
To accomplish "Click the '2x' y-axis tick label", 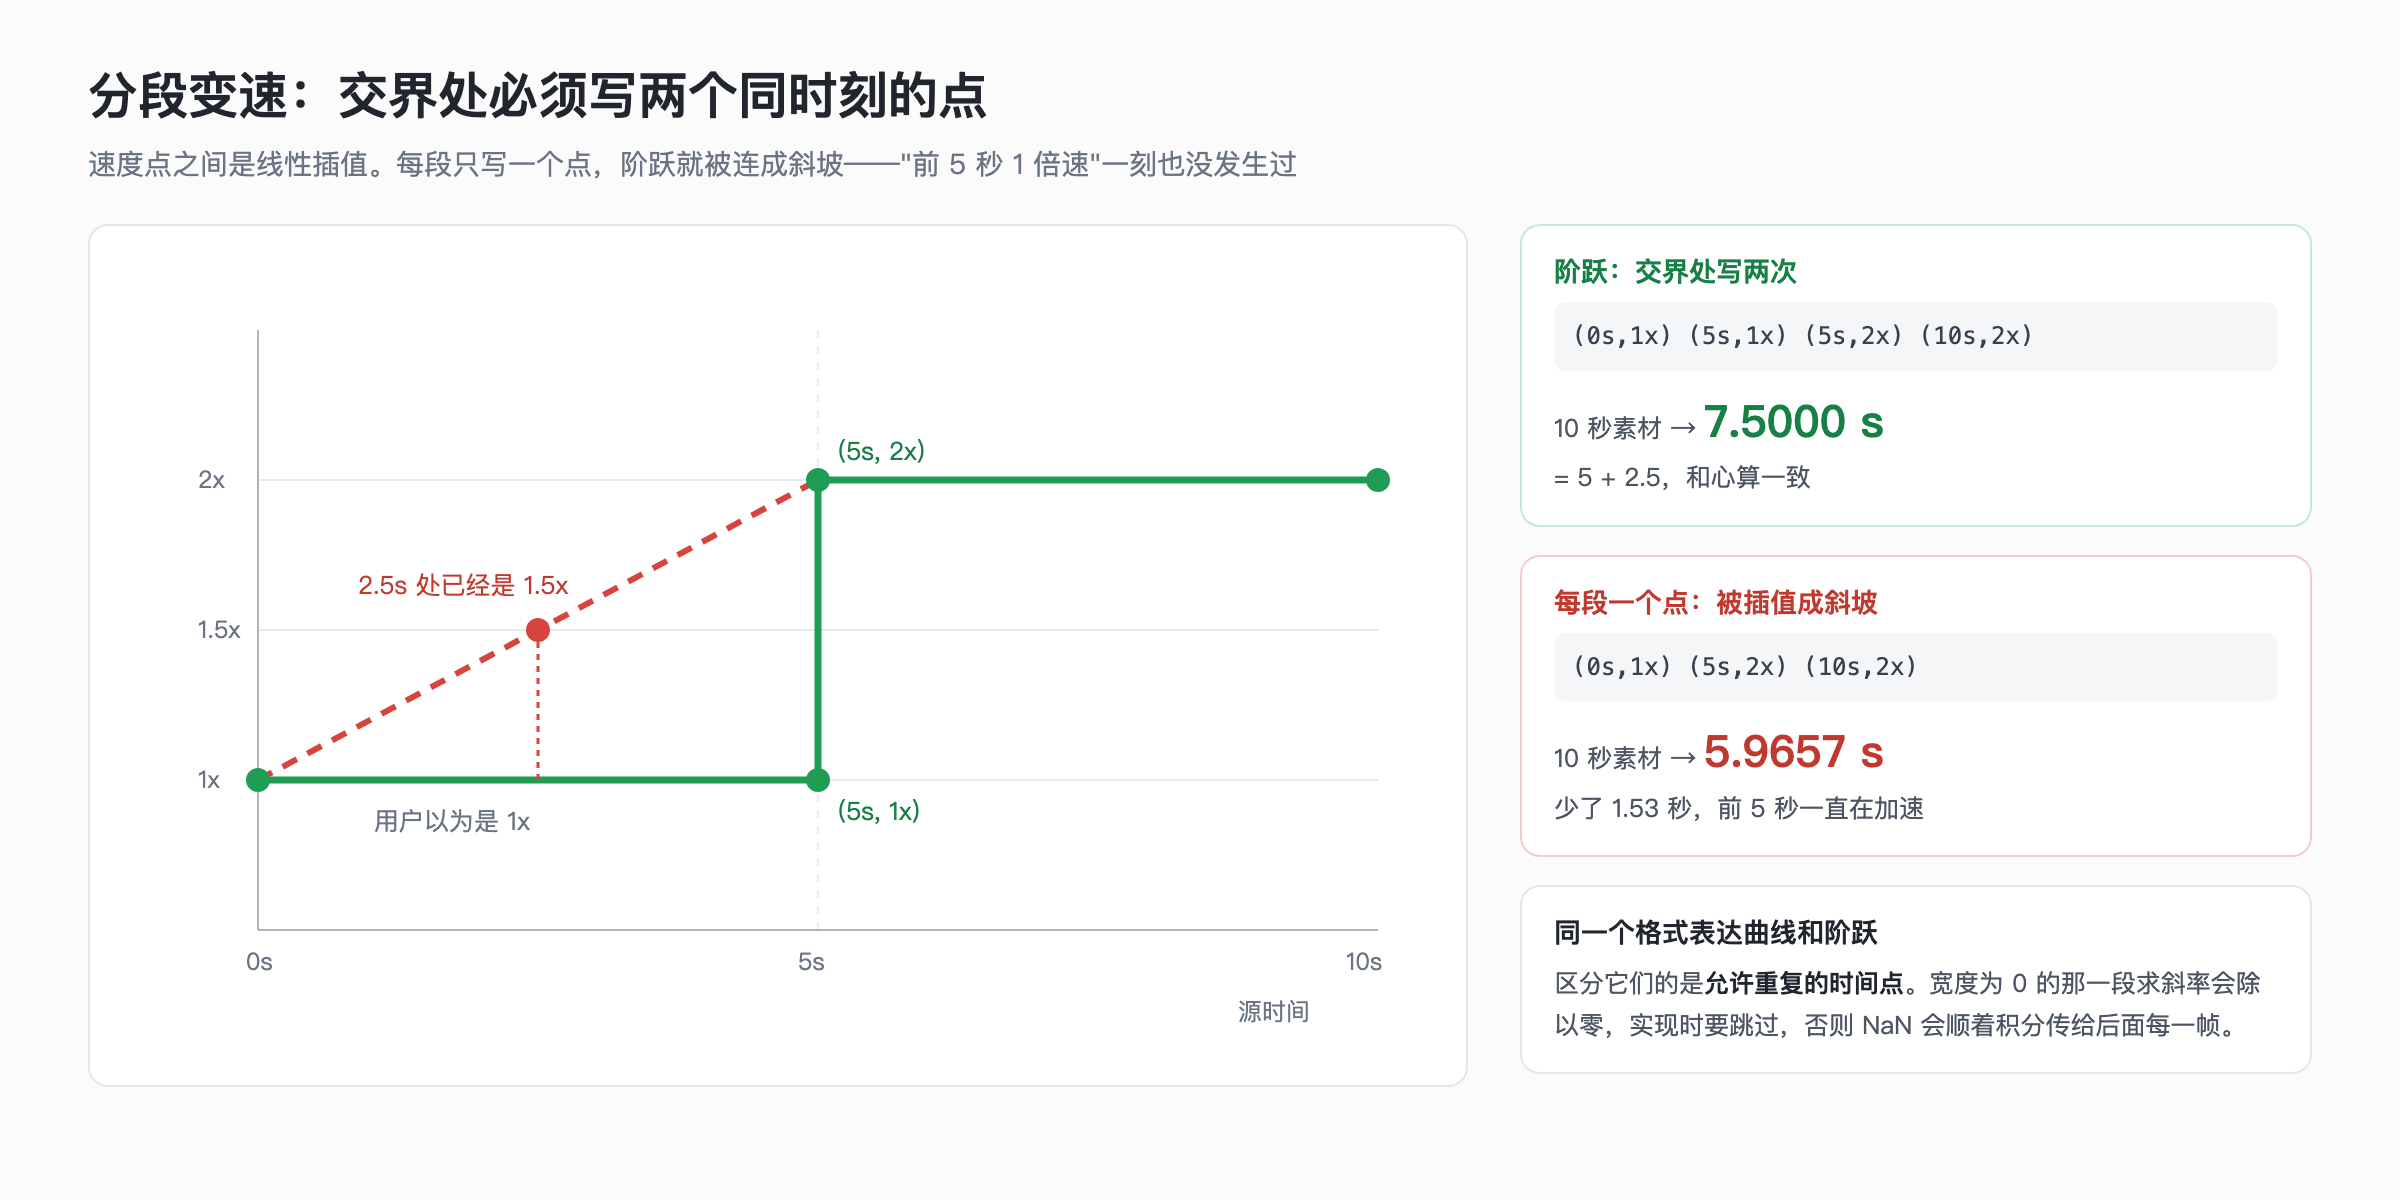I will pos(211,480).
